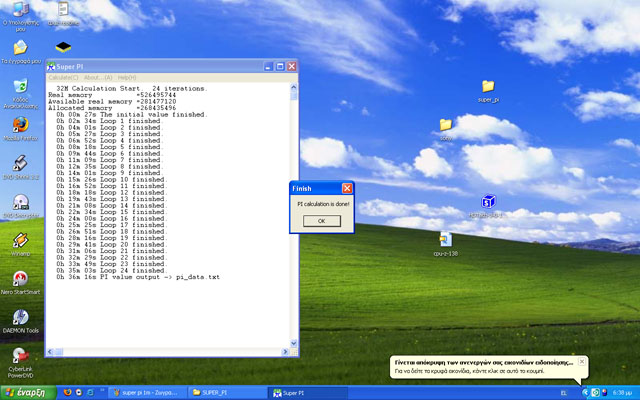Dismiss the hidden icons notification balloon
The image size is (640, 400).
(x=582, y=362)
